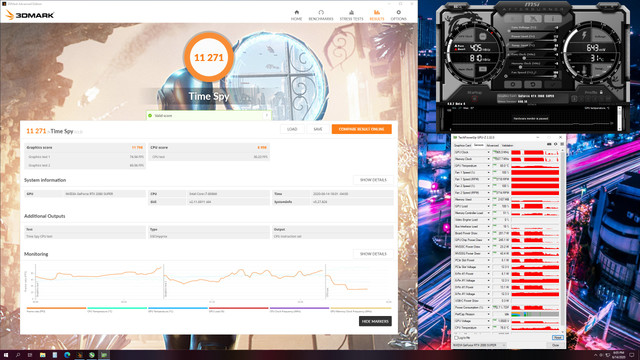
Task: Toggle Afterburner profile lock icon
Action: [x=601, y=92]
